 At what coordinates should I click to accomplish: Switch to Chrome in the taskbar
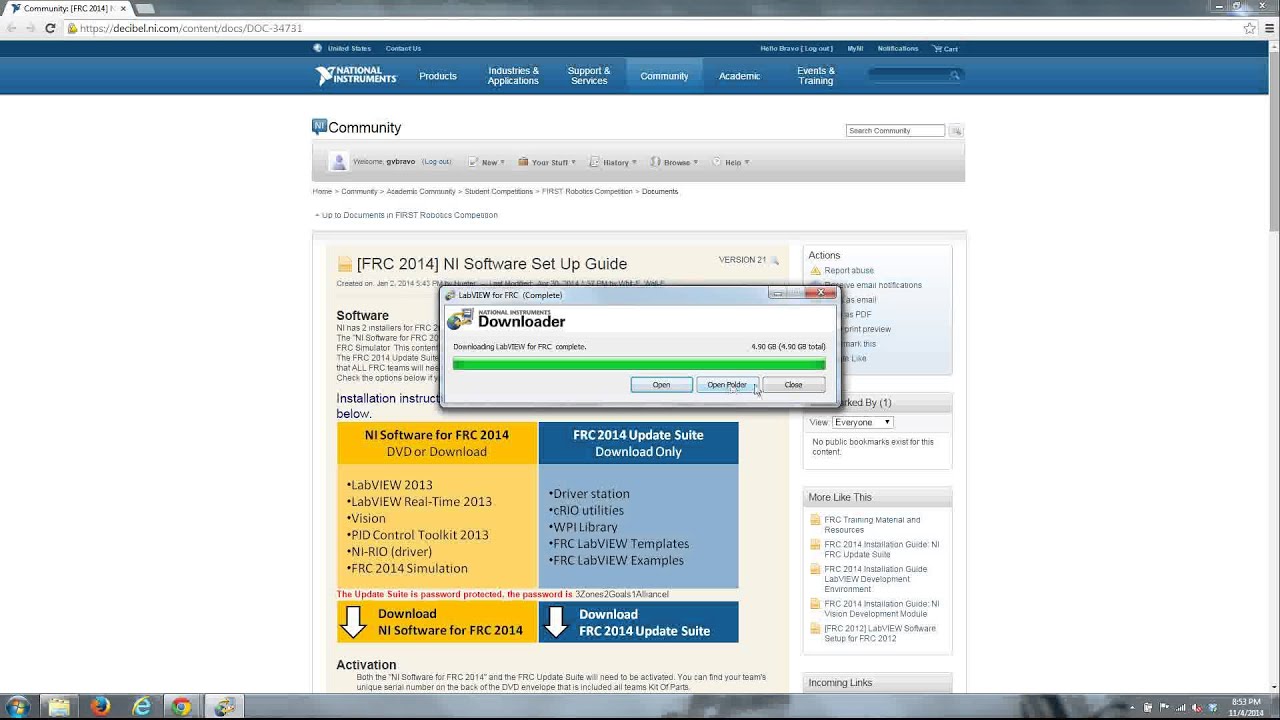click(x=181, y=706)
